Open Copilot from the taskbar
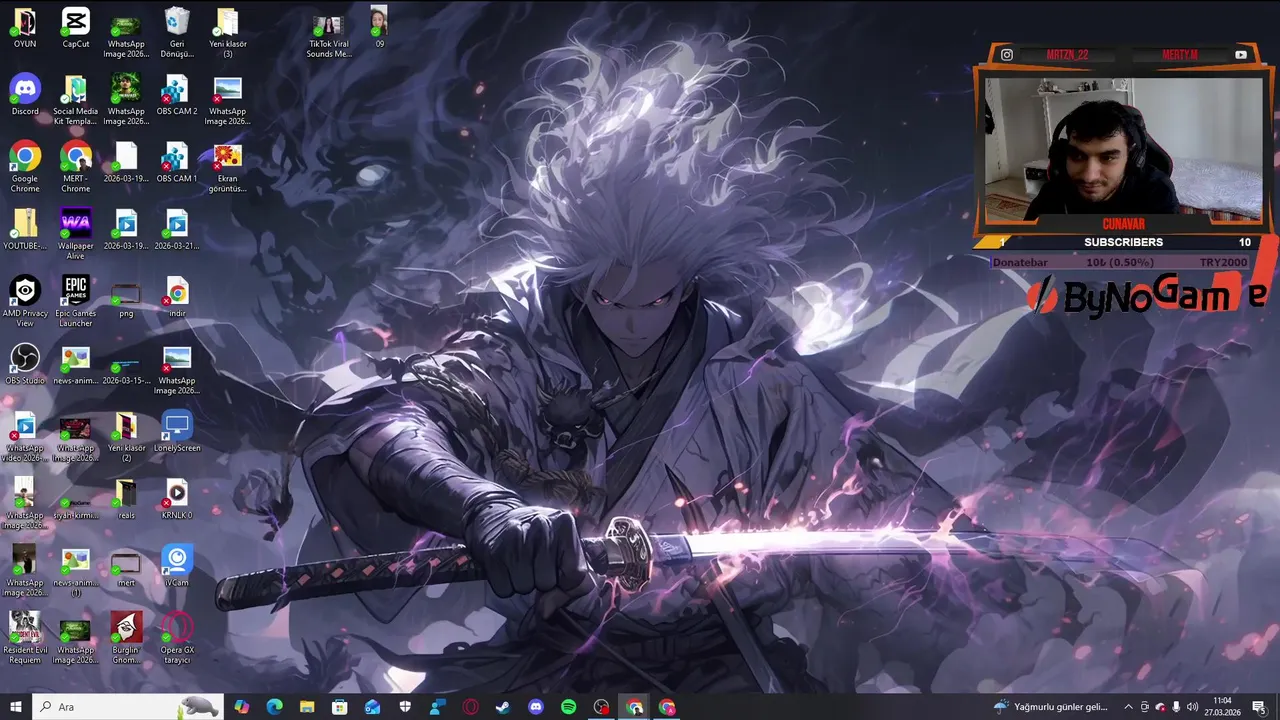The height and width of the screenshot is (720, 1280). coord(241,707)
